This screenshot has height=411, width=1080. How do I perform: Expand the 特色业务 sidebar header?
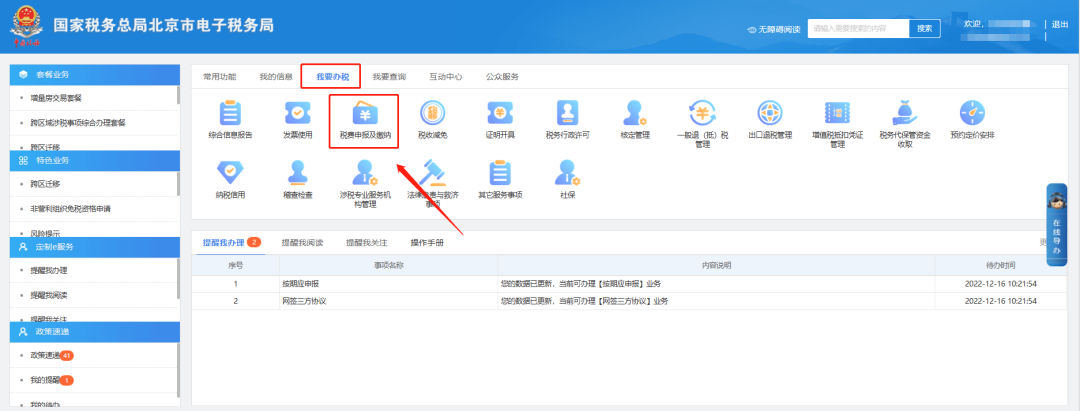pyautogui.click(x=94, y=160)
